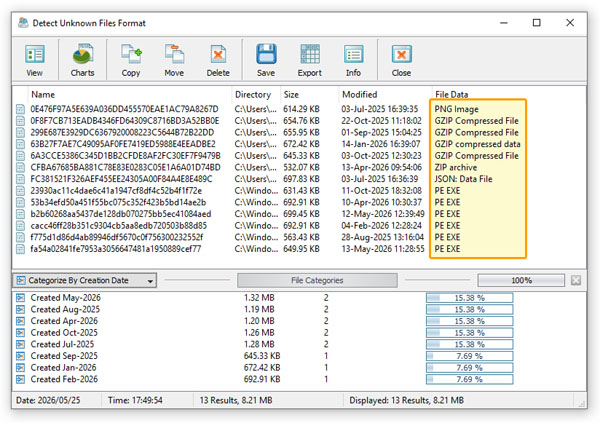
Task: Open the Categorize By Creation Date dropdown
Action: pyautogui.click(x=85, y=281)
